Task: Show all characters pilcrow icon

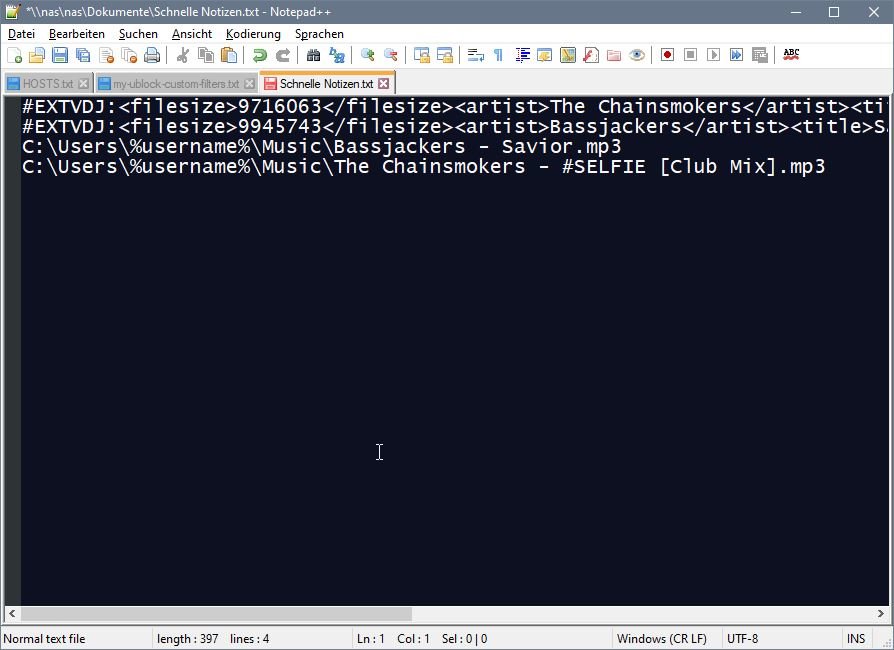Action: click(498, 55)
